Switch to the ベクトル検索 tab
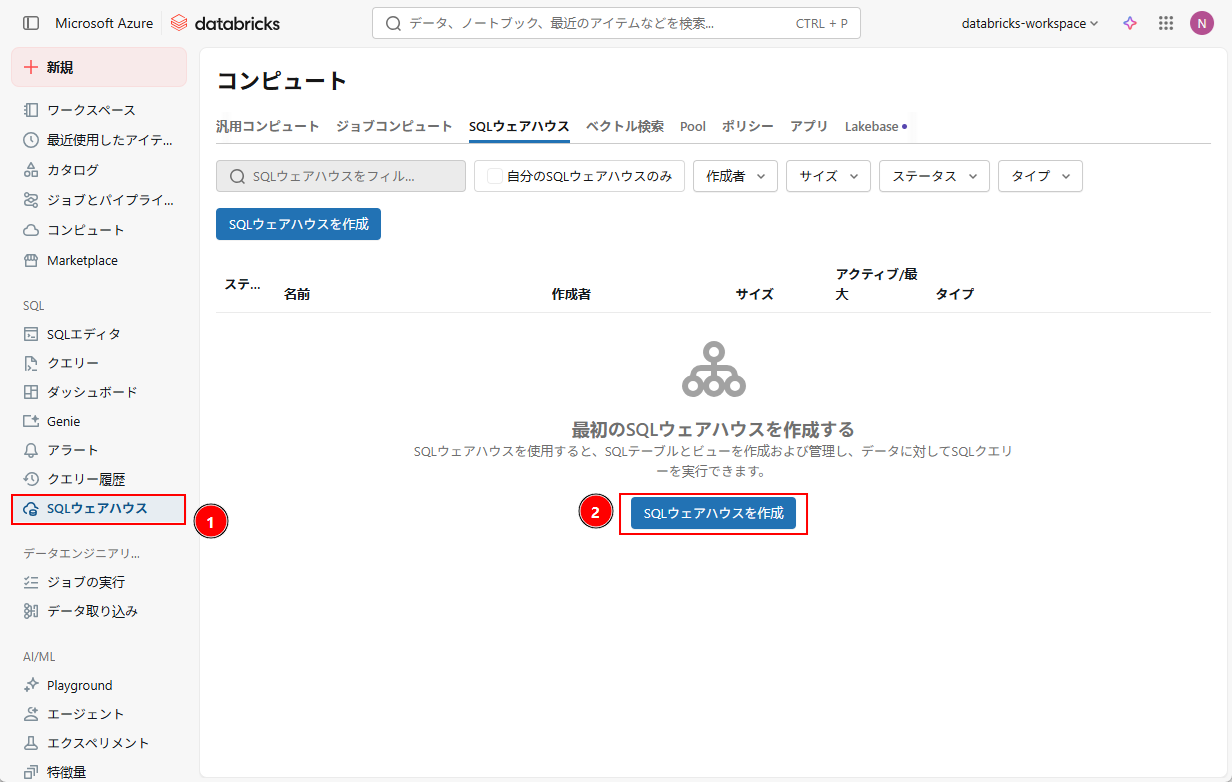This screenshot has width=1232, height=782. [624, 126]
